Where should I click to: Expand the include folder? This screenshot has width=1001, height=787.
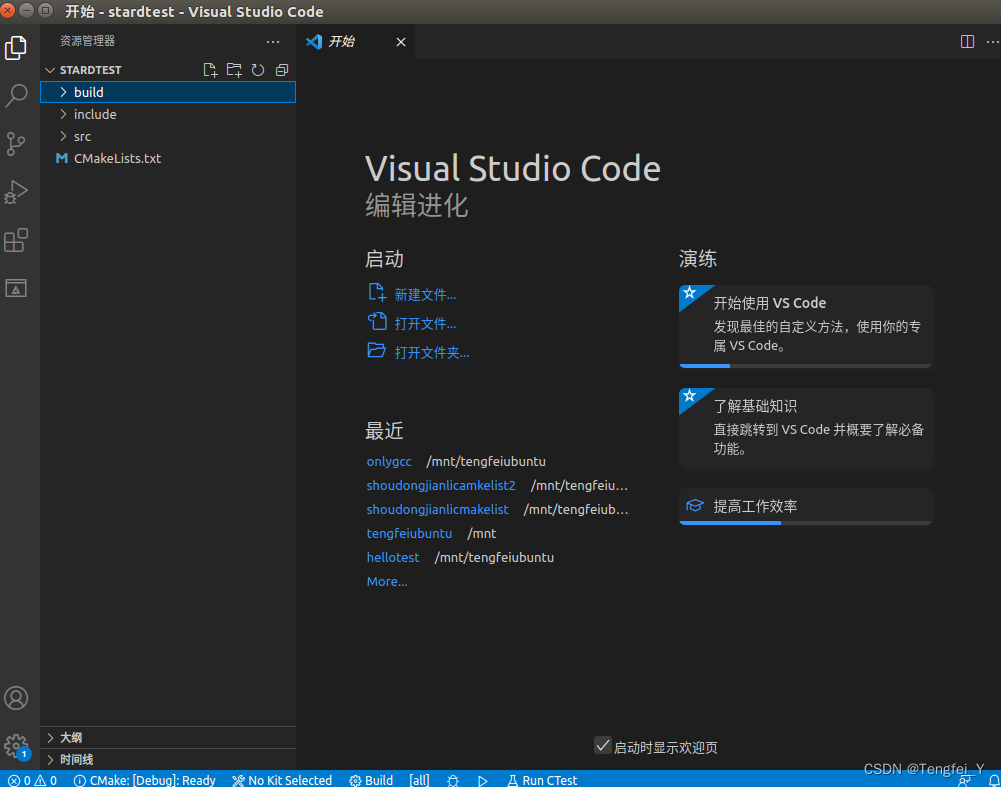(168, 114)
